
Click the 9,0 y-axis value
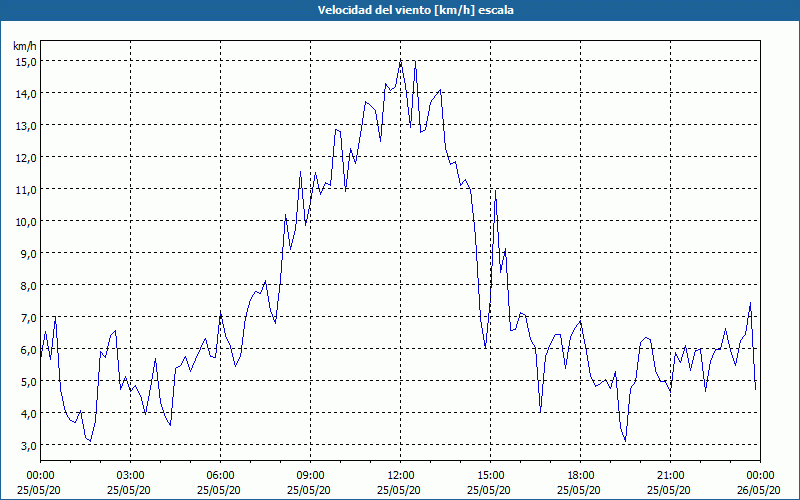pyautogui.click(x=28, y=254)
